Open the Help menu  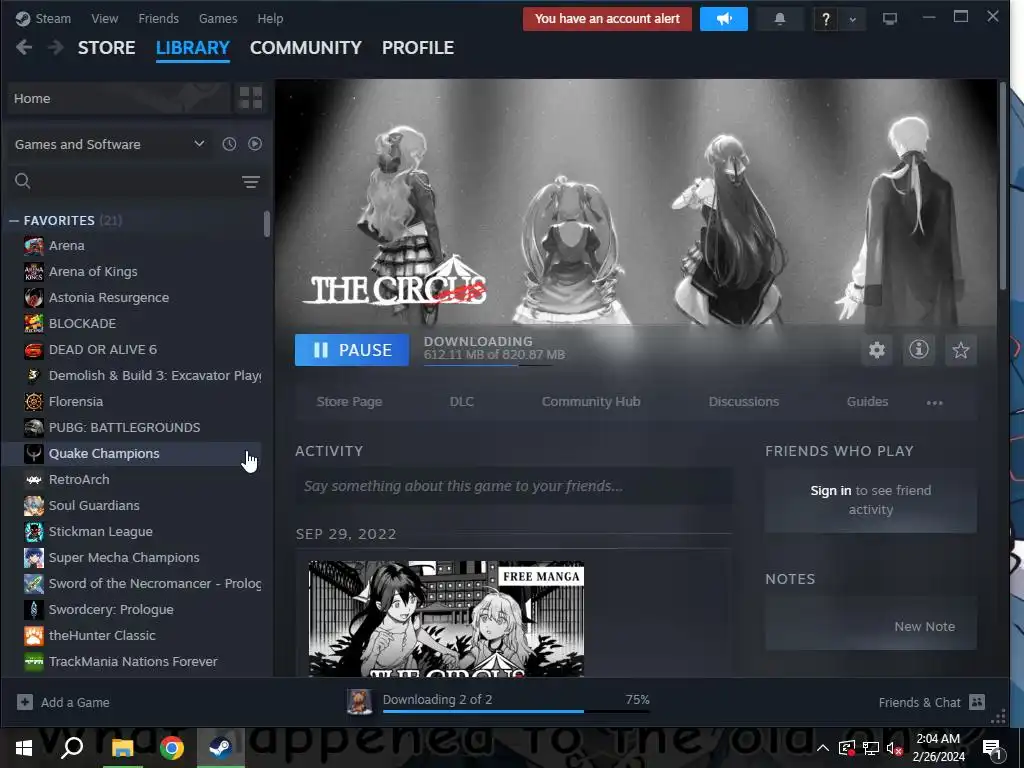click(x=270, y=19)
